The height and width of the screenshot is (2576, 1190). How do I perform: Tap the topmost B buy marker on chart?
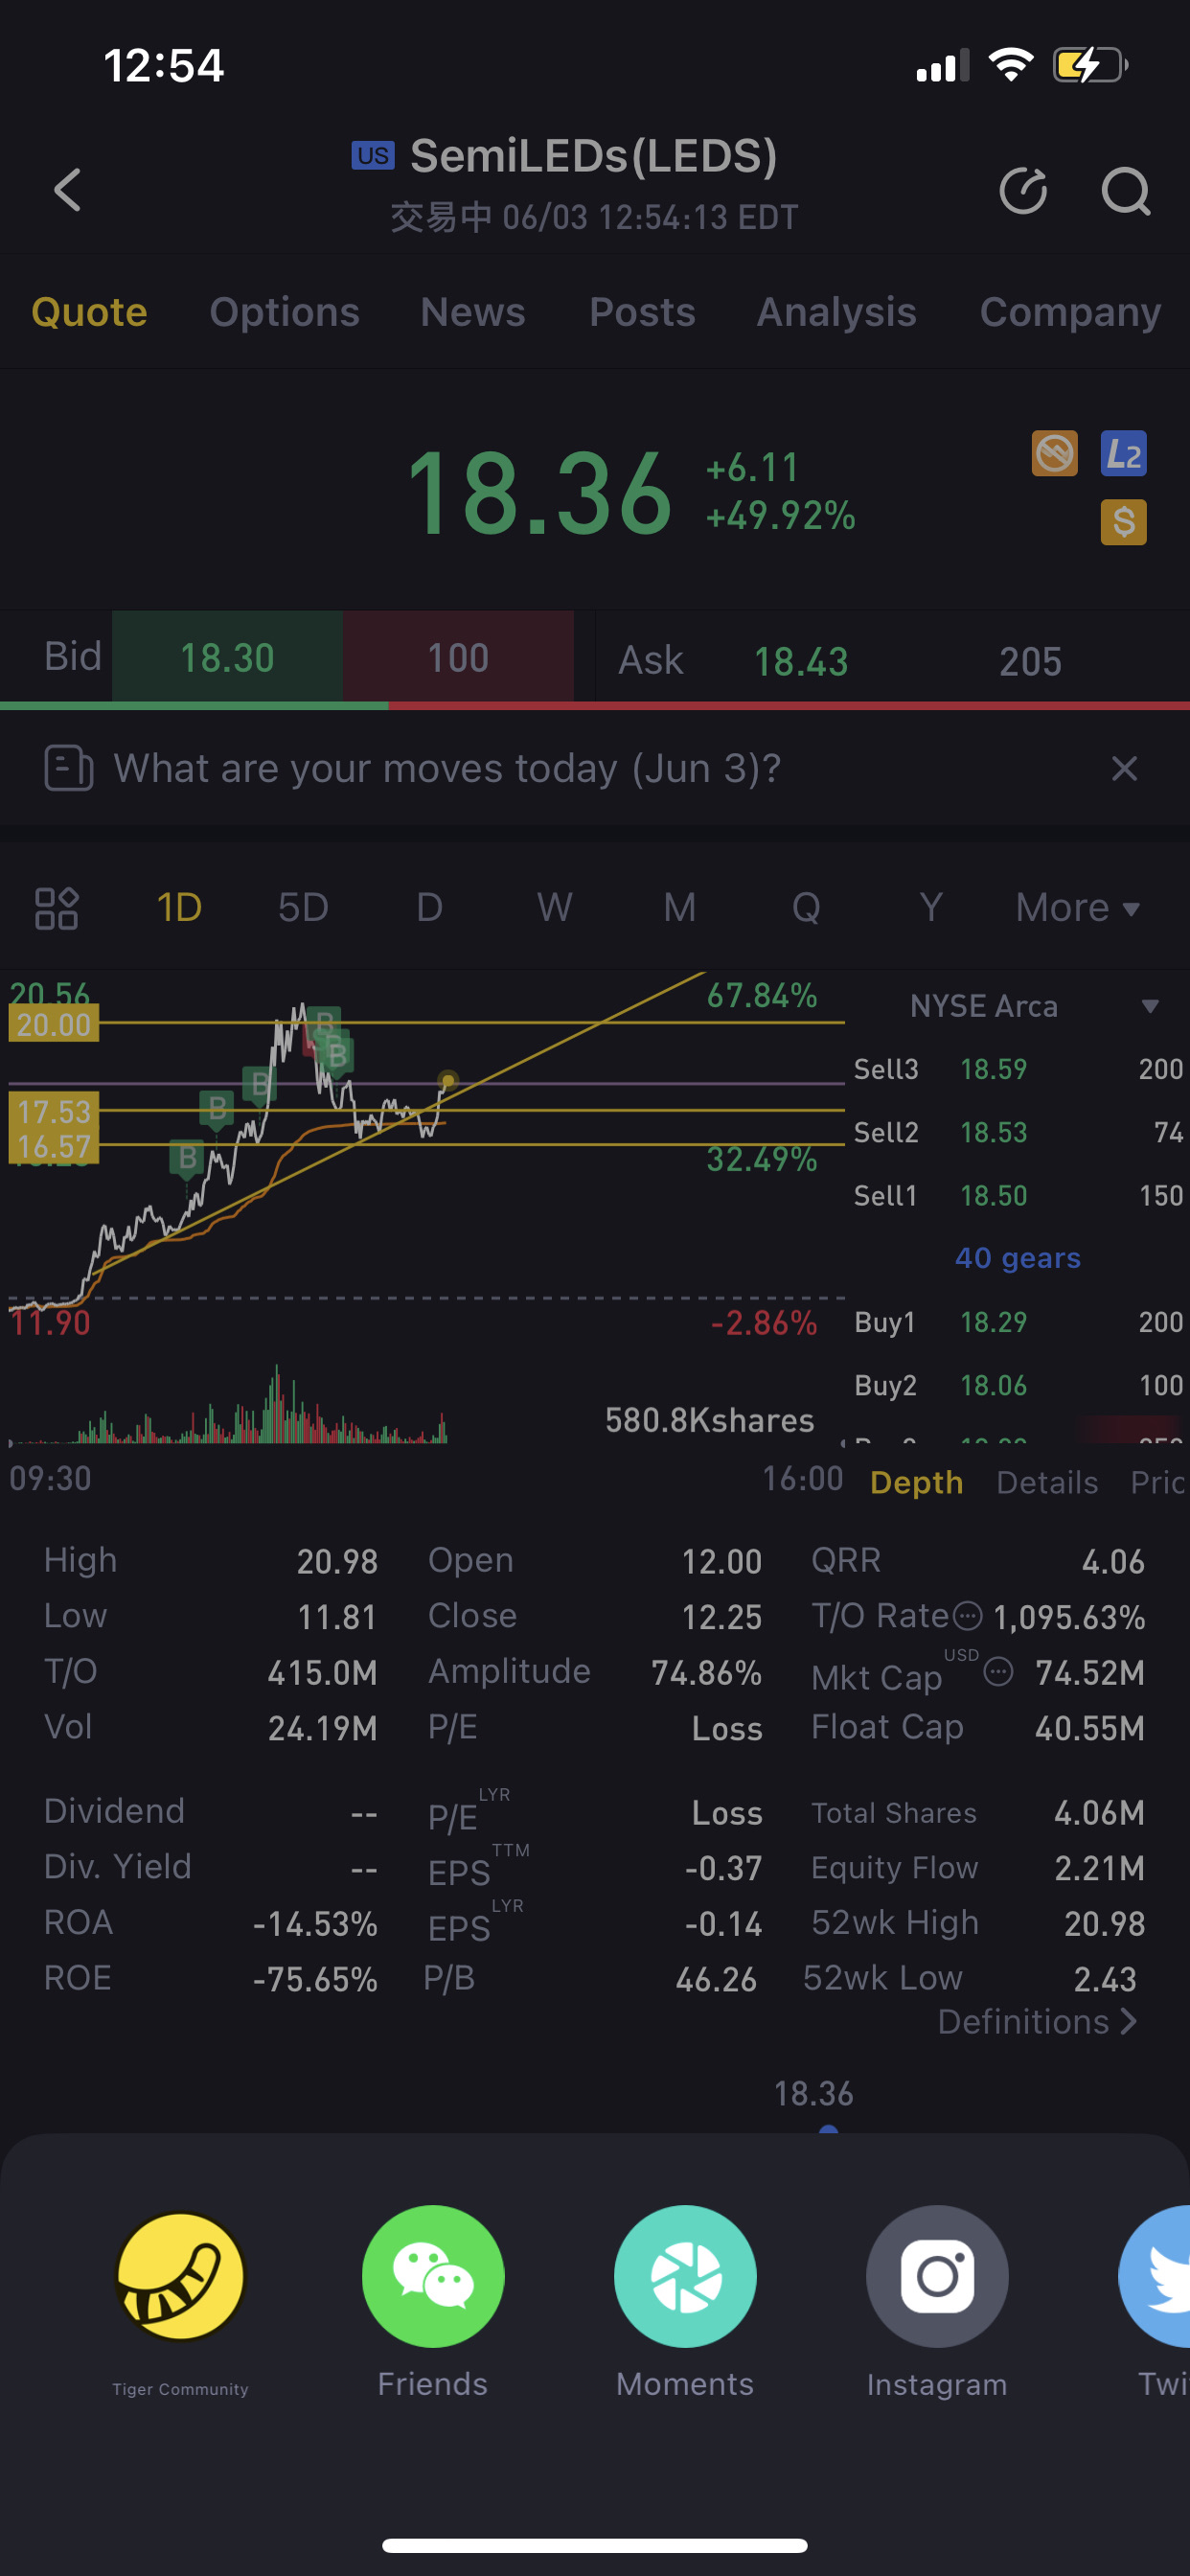pos(324,1022)
